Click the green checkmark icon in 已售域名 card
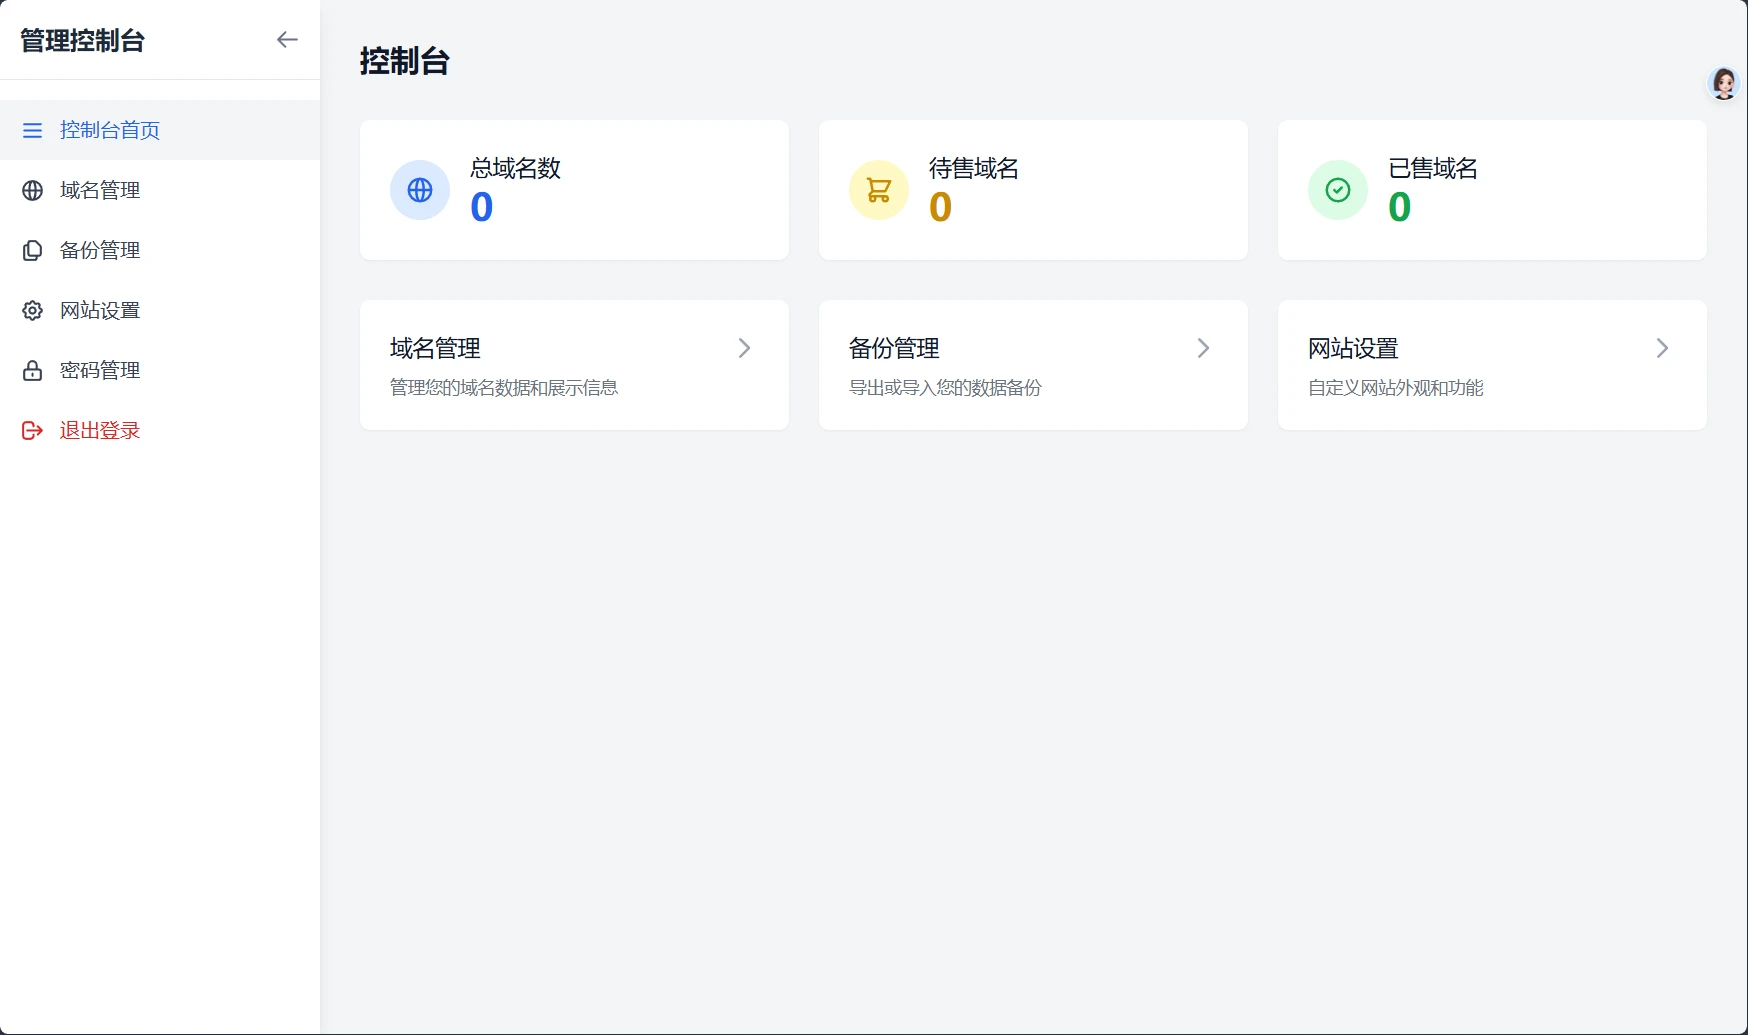 1337,190
